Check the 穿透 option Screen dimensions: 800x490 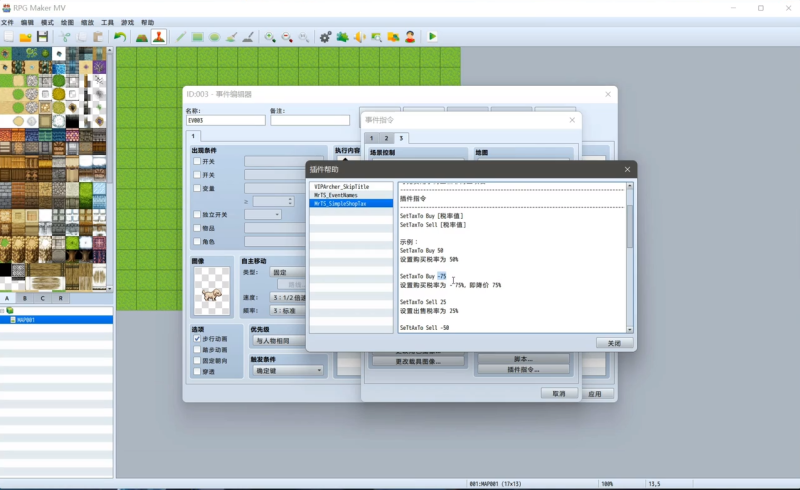point(197,372)
